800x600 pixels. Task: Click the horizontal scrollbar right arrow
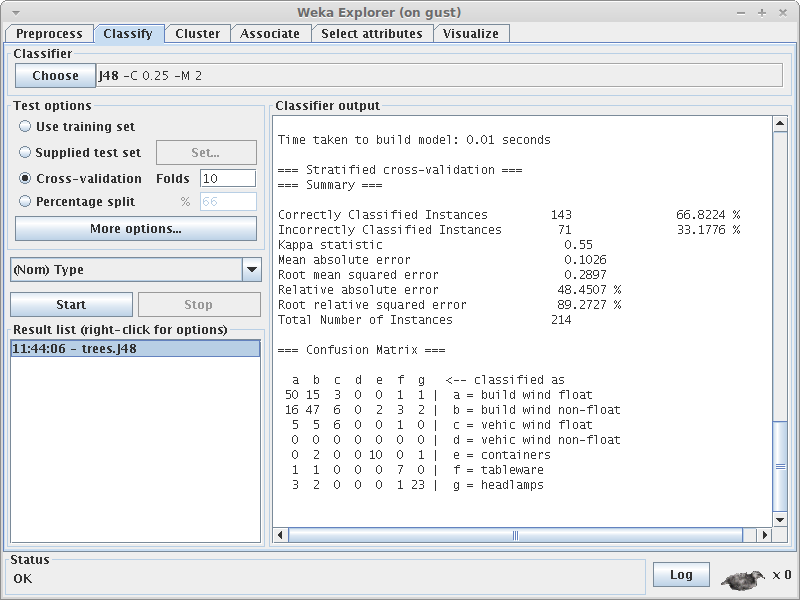coord(764,535)
